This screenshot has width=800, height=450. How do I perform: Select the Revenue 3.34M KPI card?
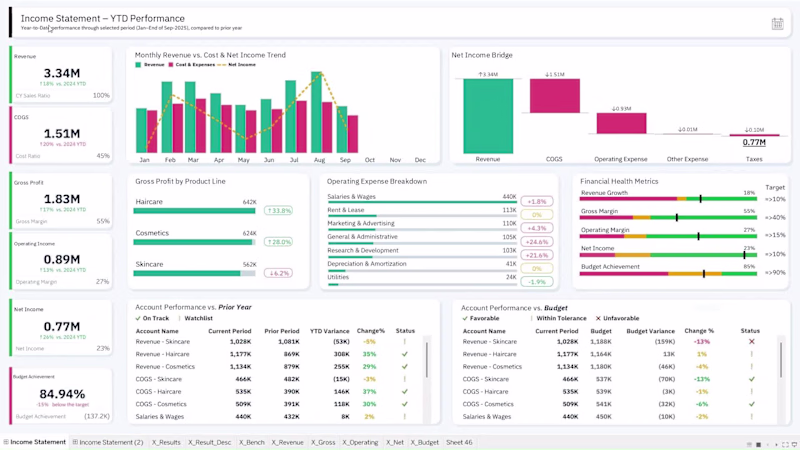[x=61, y=75]
